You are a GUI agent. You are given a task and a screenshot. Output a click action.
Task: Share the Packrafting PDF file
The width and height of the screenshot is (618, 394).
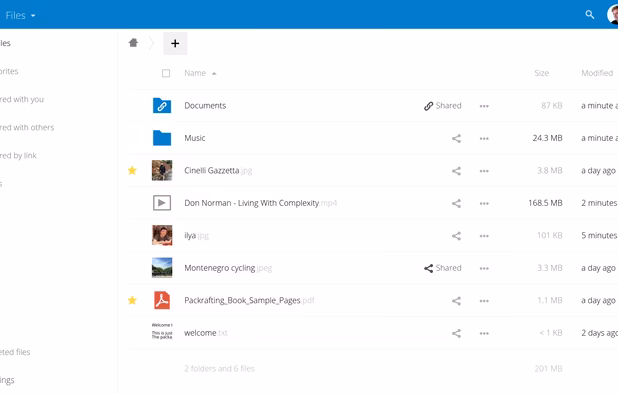456,301
